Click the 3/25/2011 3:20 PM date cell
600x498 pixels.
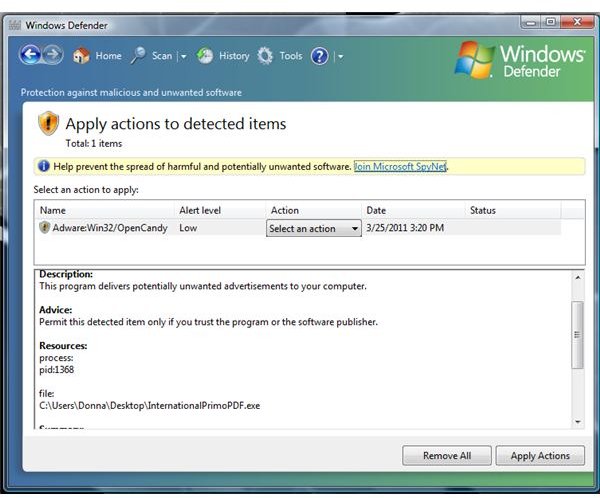coord(405,228)
